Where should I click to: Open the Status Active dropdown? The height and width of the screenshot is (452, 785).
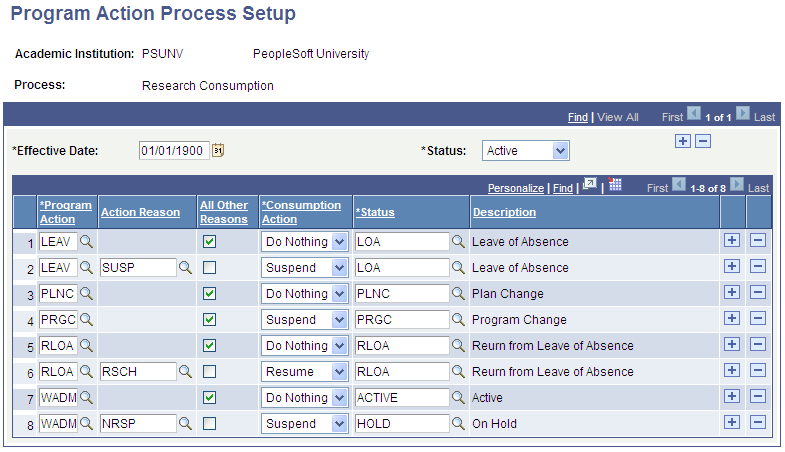click(525, 151)
